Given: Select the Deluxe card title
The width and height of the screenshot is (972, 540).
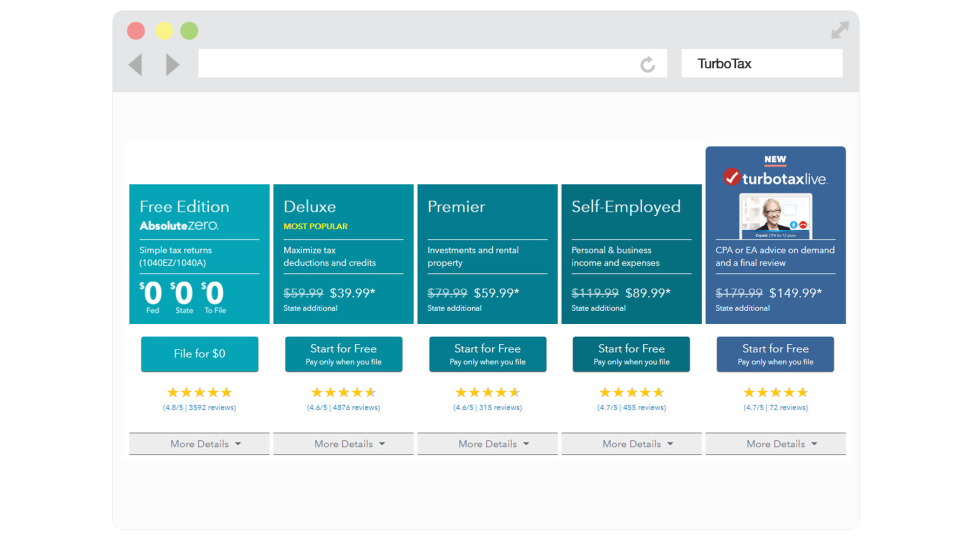Looking at the screenshot, I should point(309,206).
